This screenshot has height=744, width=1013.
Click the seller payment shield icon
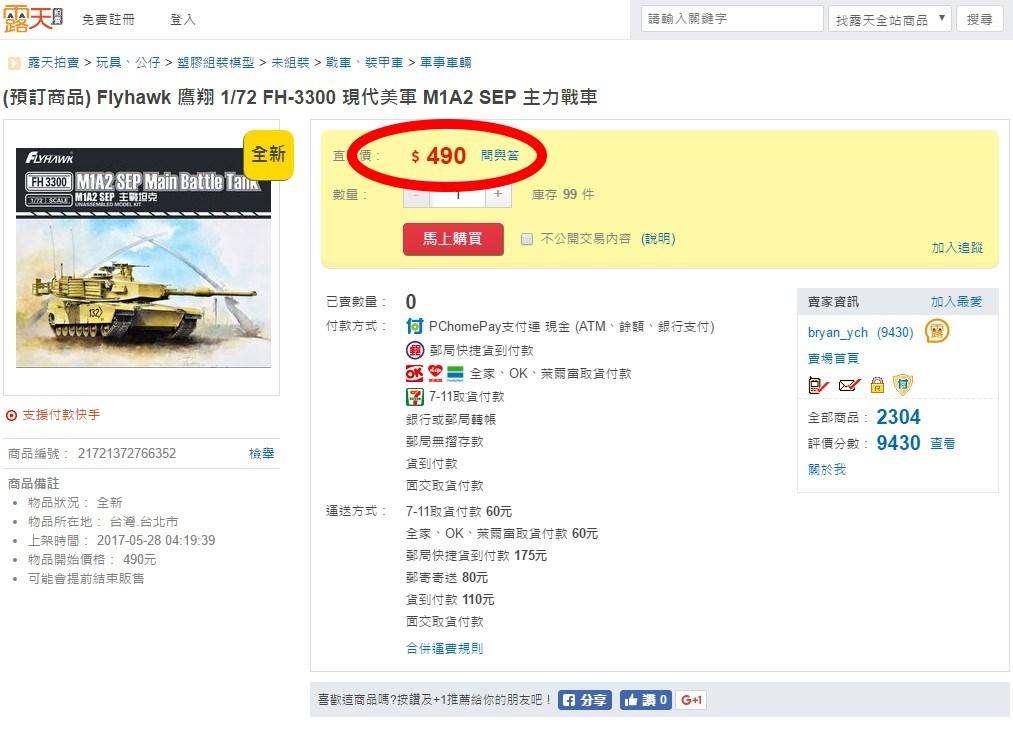[x=903, y=385]
